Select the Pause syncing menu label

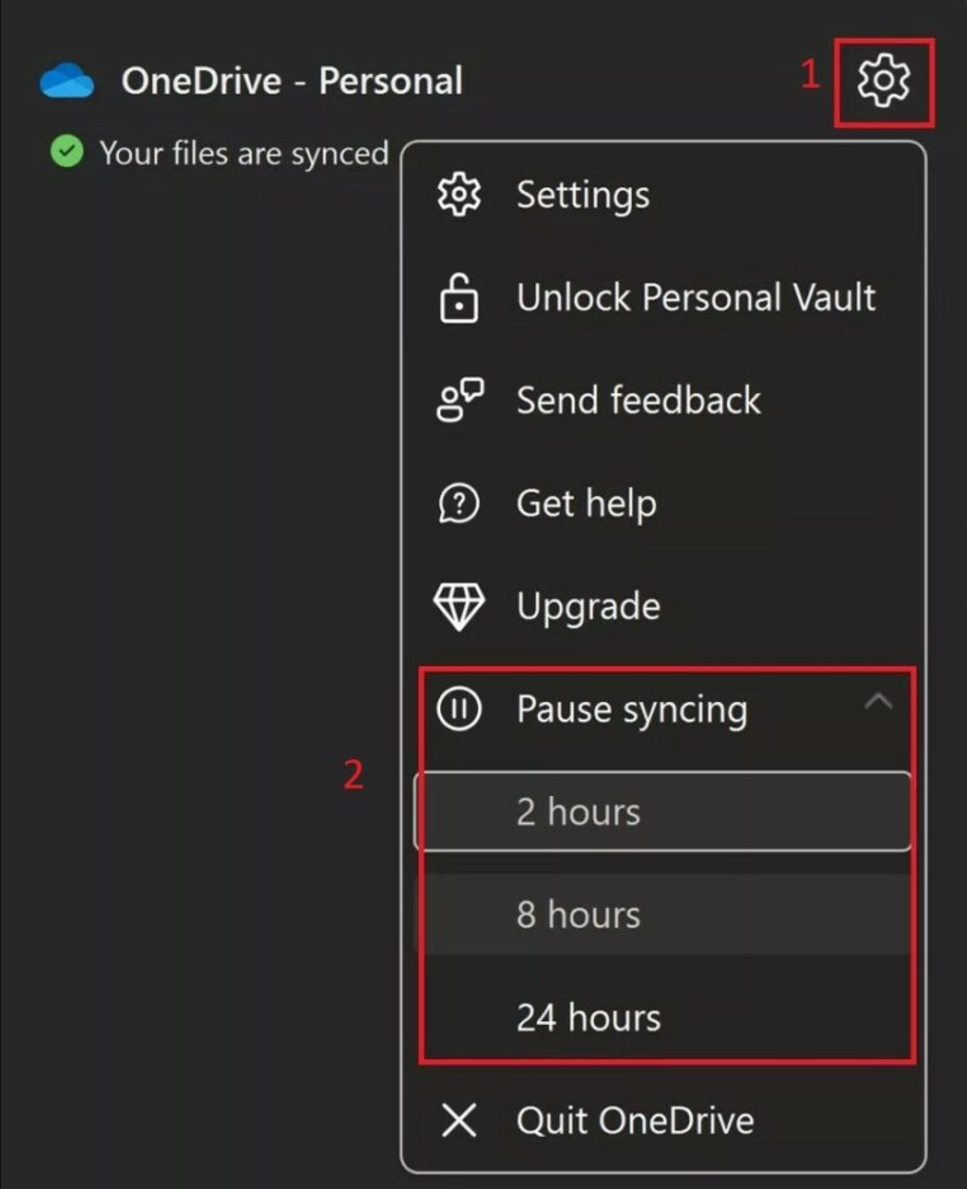pyautogui.click(x=632, y=710)
